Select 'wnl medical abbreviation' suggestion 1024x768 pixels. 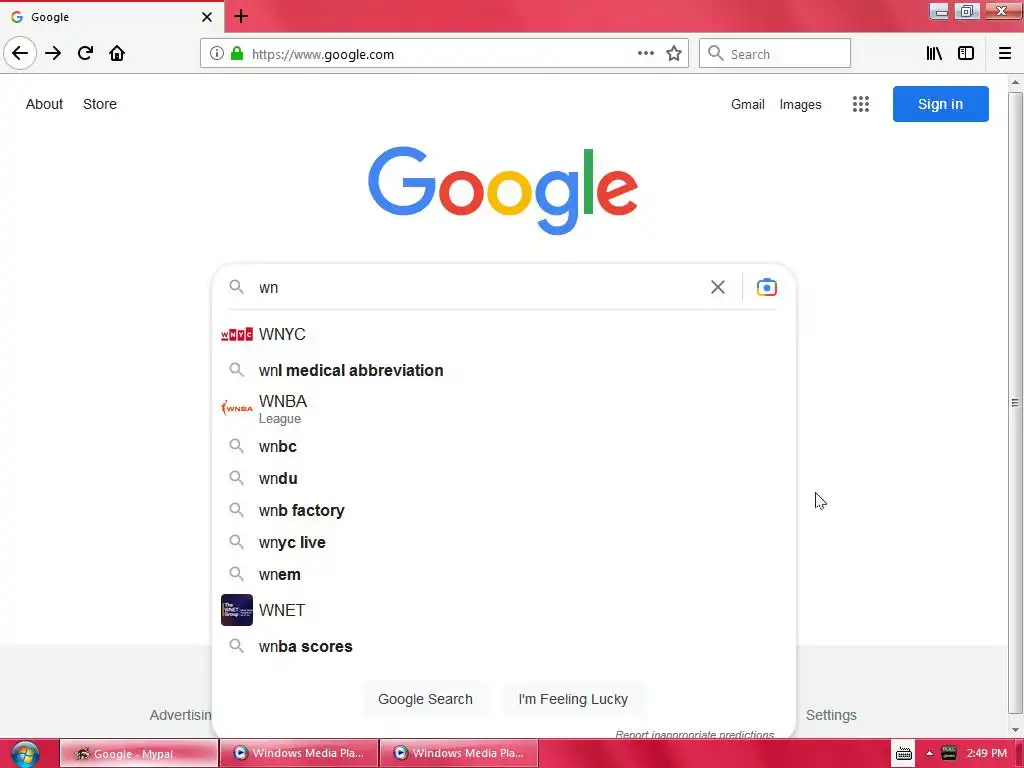pos(504,370)
